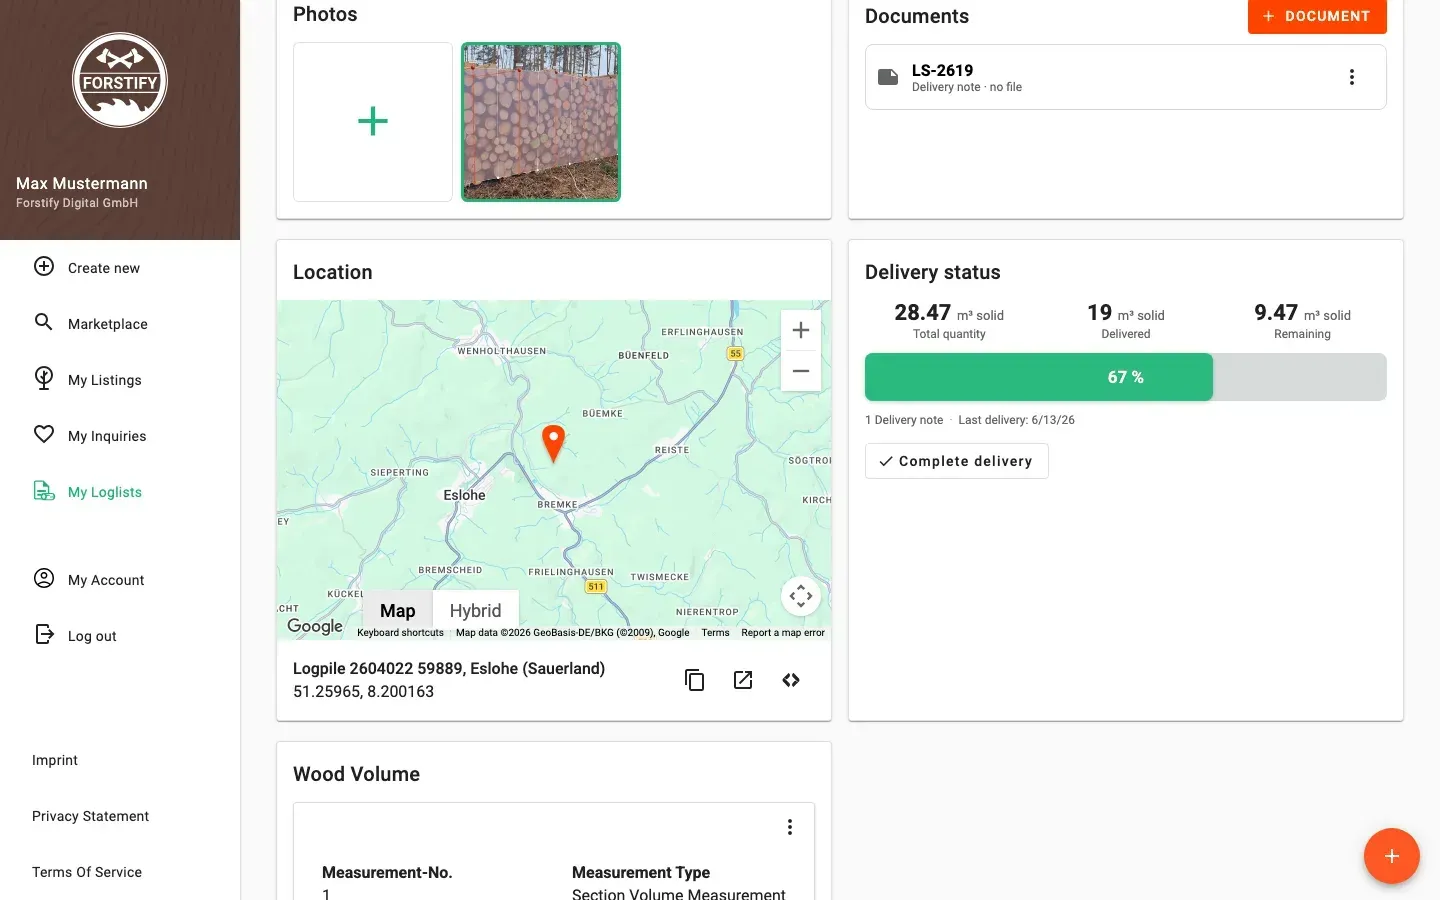Screen dimensions: 1440x900
Task: Copy the logpile coordinates to clipboard
Action: [x=695, y=680]
